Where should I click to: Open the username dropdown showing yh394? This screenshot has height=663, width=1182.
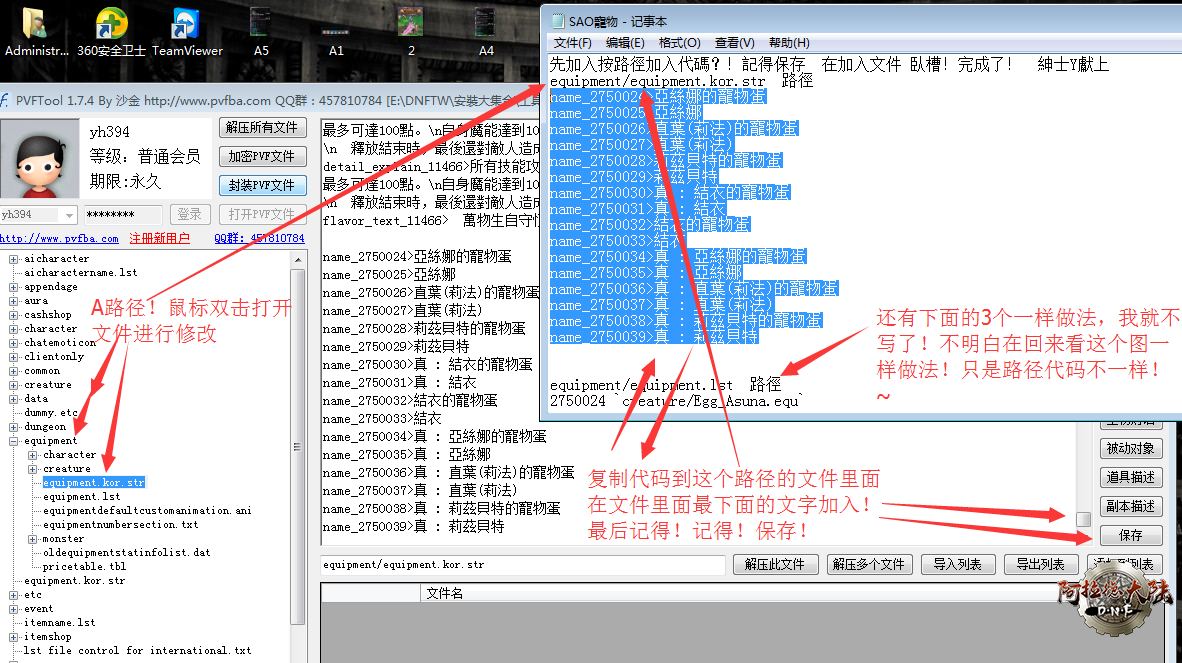[x=69, y=215]
